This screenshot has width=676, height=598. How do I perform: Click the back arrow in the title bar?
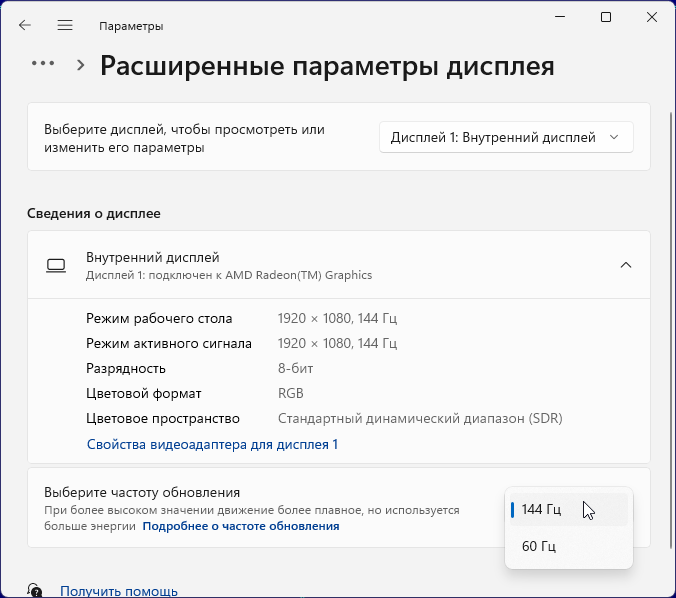[x=25, y=25]
